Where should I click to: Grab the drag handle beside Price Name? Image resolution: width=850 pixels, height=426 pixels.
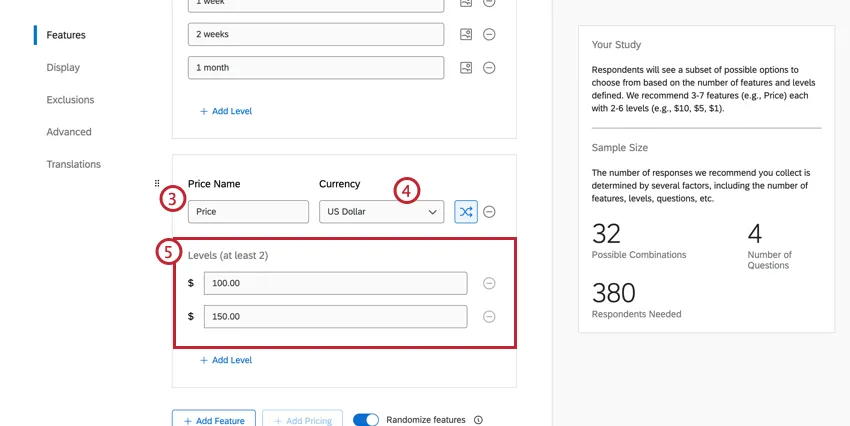pyautogui.click(x=157, y=184)
